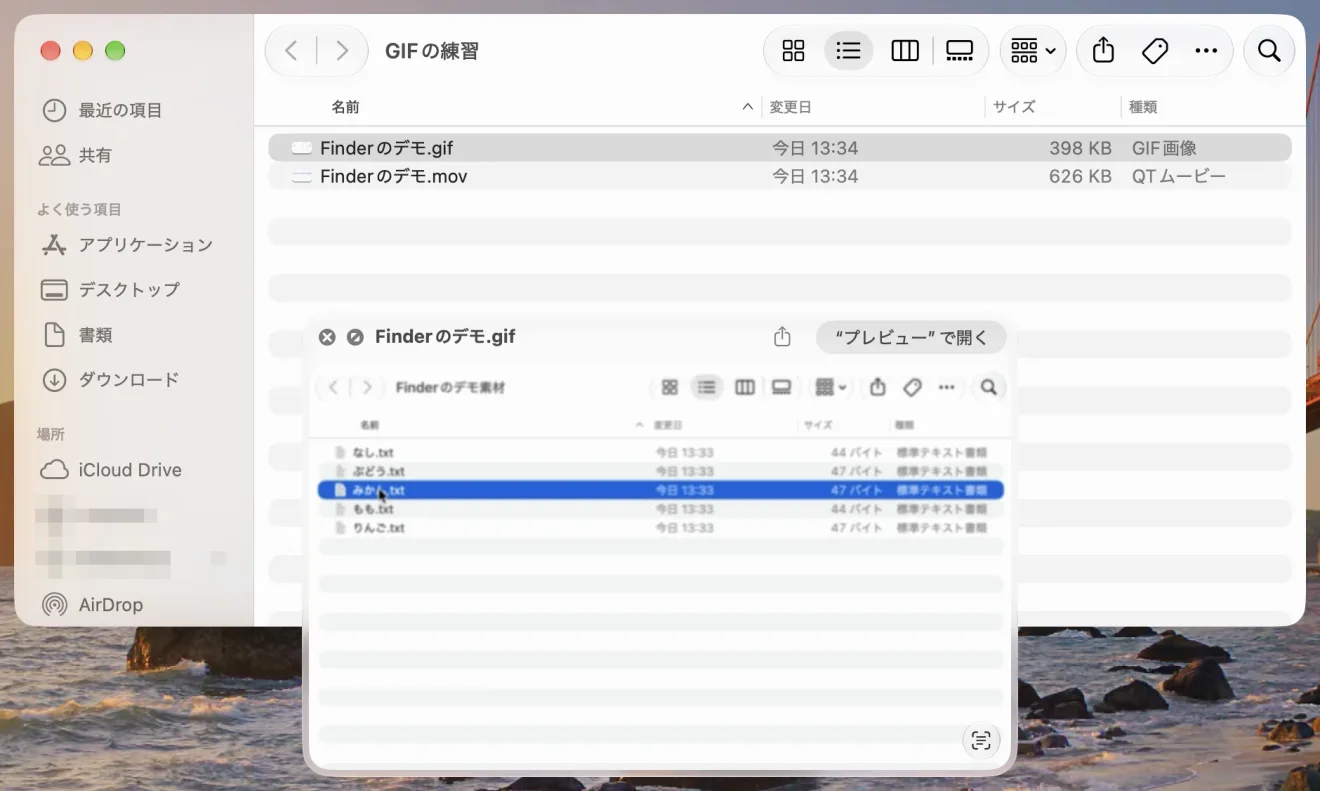Viewport: 1320px width, 791px height.
Task: Click the GIFの練習 window title
Action: pos(432,51)
